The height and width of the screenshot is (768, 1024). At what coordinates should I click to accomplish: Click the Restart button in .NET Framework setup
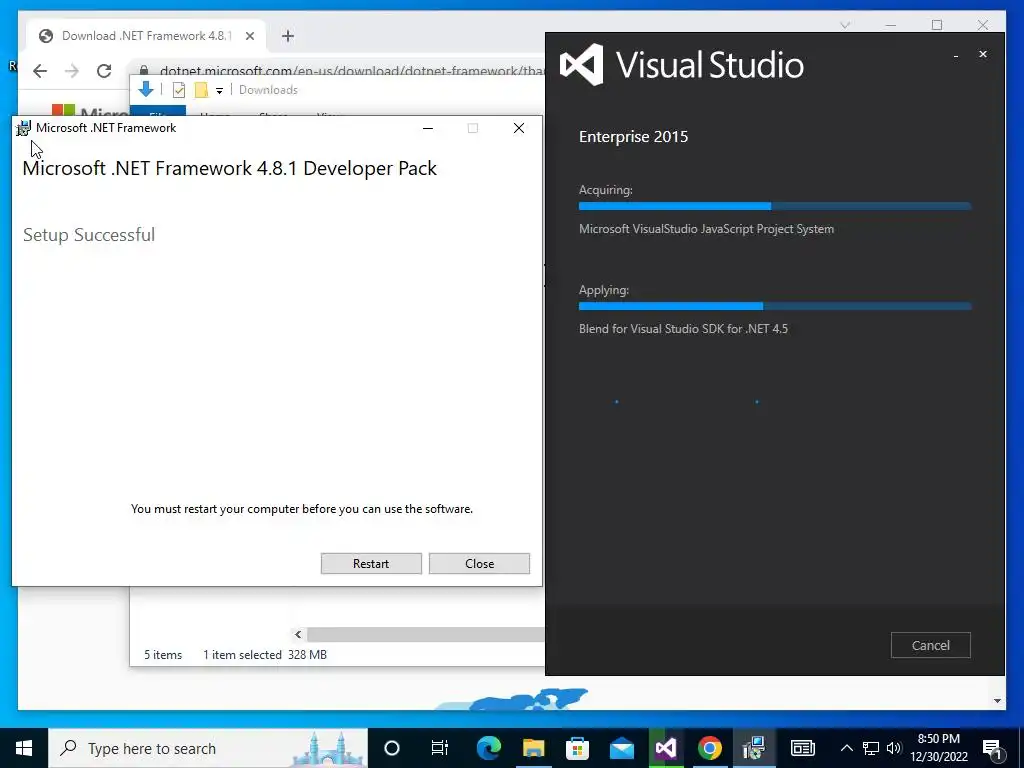click(x=371, y=564)
